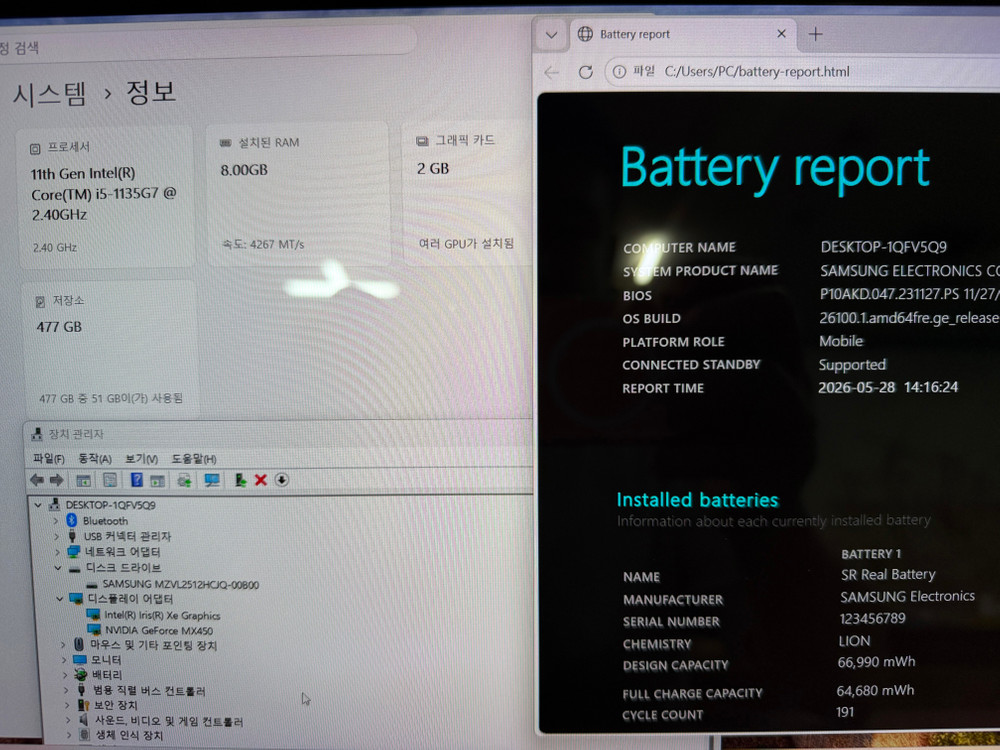Expand the 모니터 node
The image size is (1000, 750).
64,660
